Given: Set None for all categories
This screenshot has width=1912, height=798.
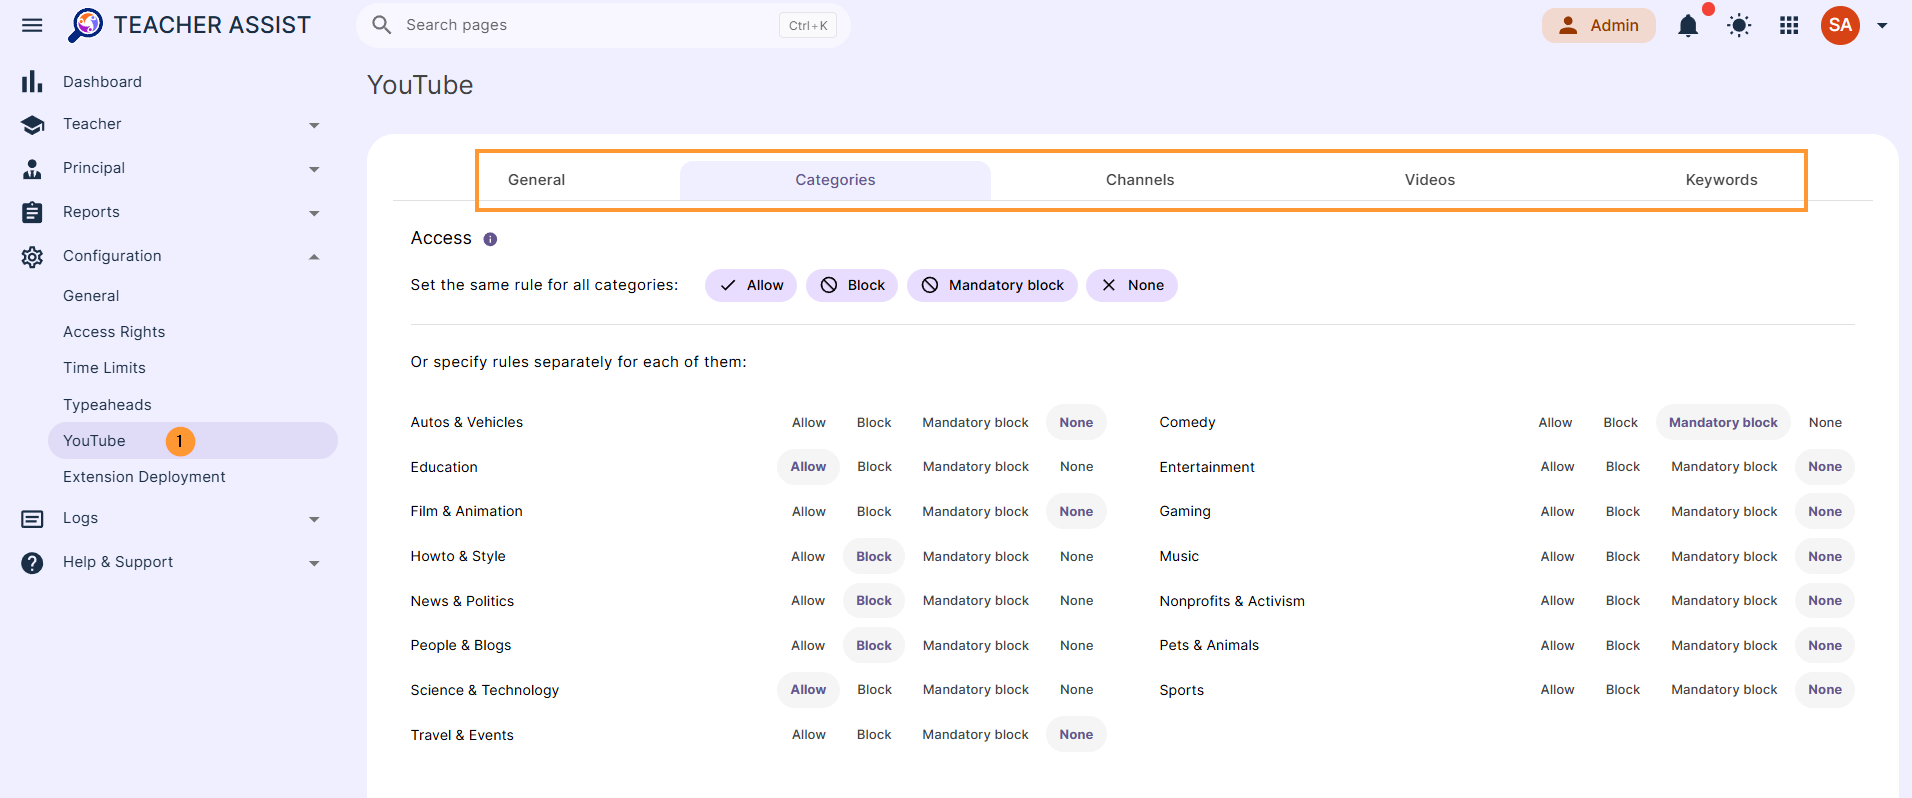Looking at the screenshot, I should click(1132, 285).
